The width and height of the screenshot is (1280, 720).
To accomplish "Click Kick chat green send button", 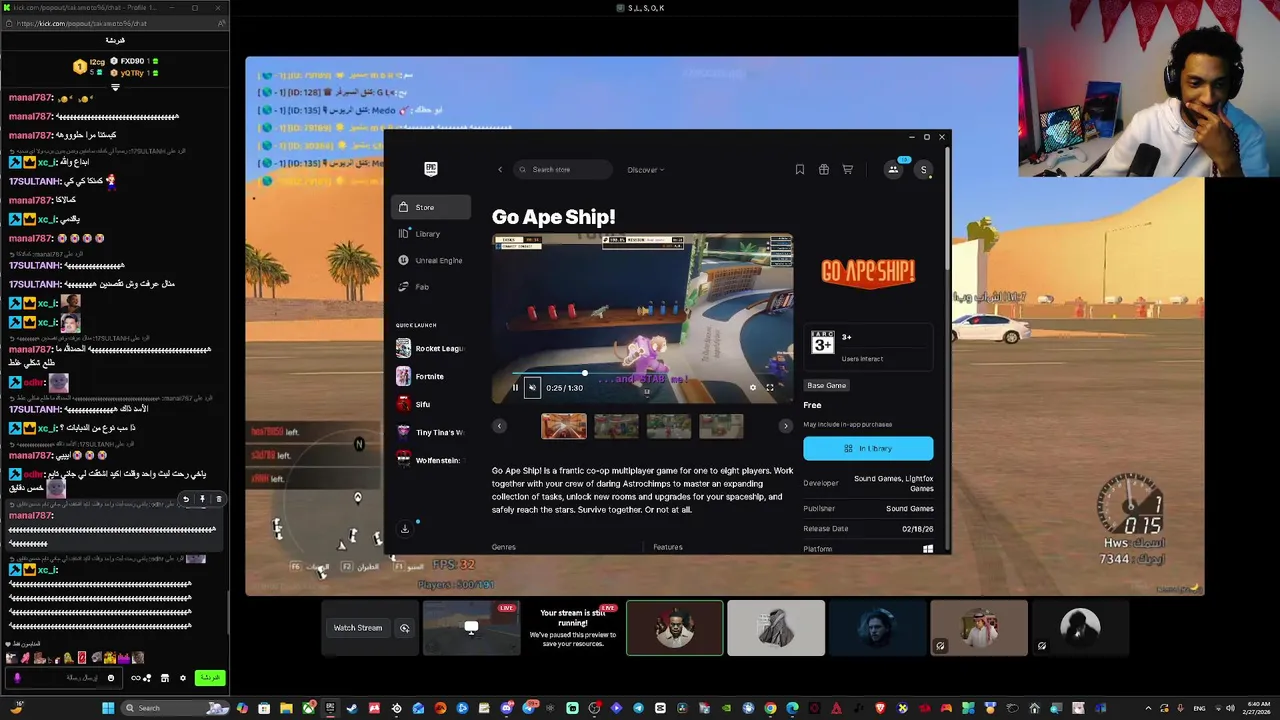I will click(x=210, y=678).
